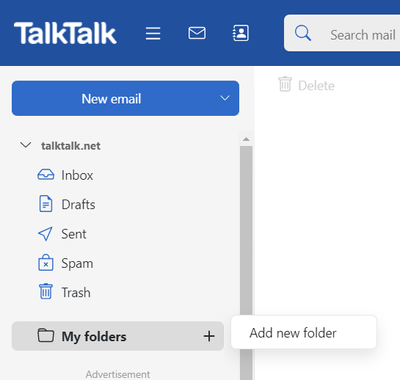Click the Inbox tray icon

click(x=46, y=175)
